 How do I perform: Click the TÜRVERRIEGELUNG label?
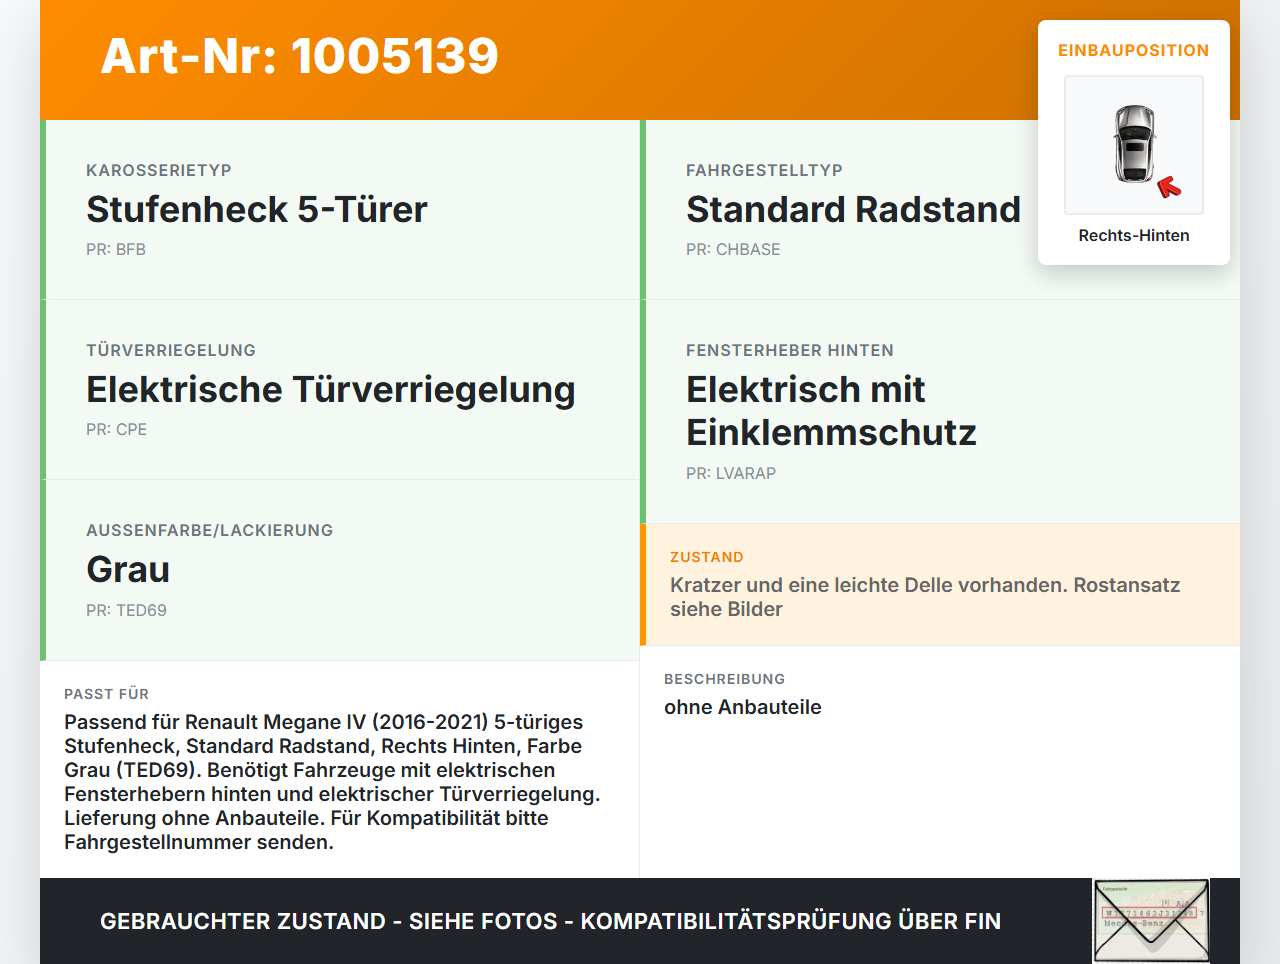171,350
